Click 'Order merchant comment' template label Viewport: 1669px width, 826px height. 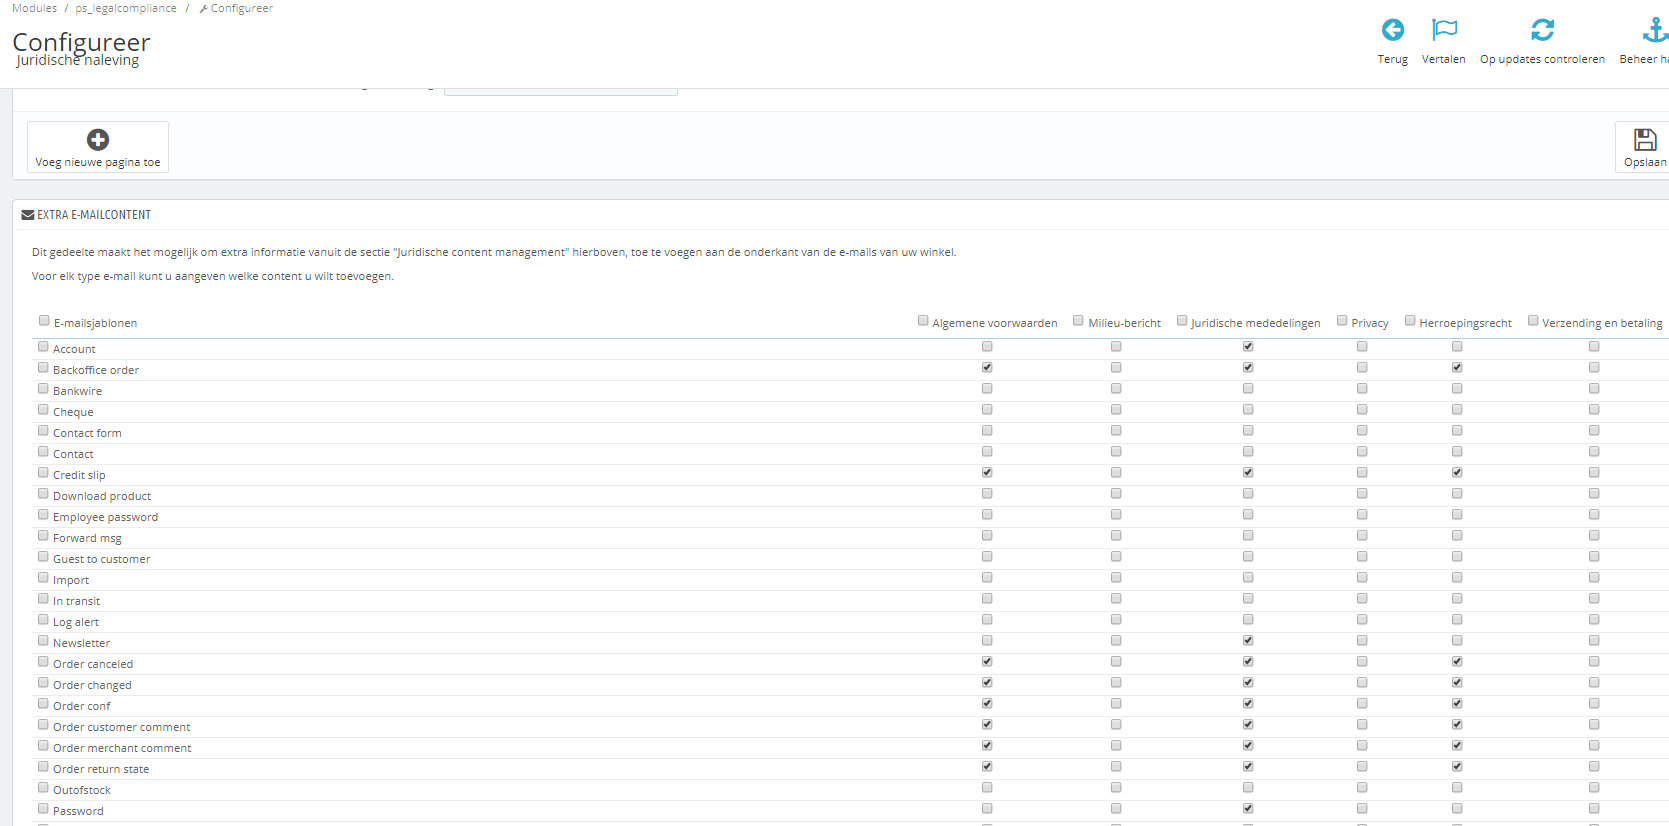(x=122, y=748)
